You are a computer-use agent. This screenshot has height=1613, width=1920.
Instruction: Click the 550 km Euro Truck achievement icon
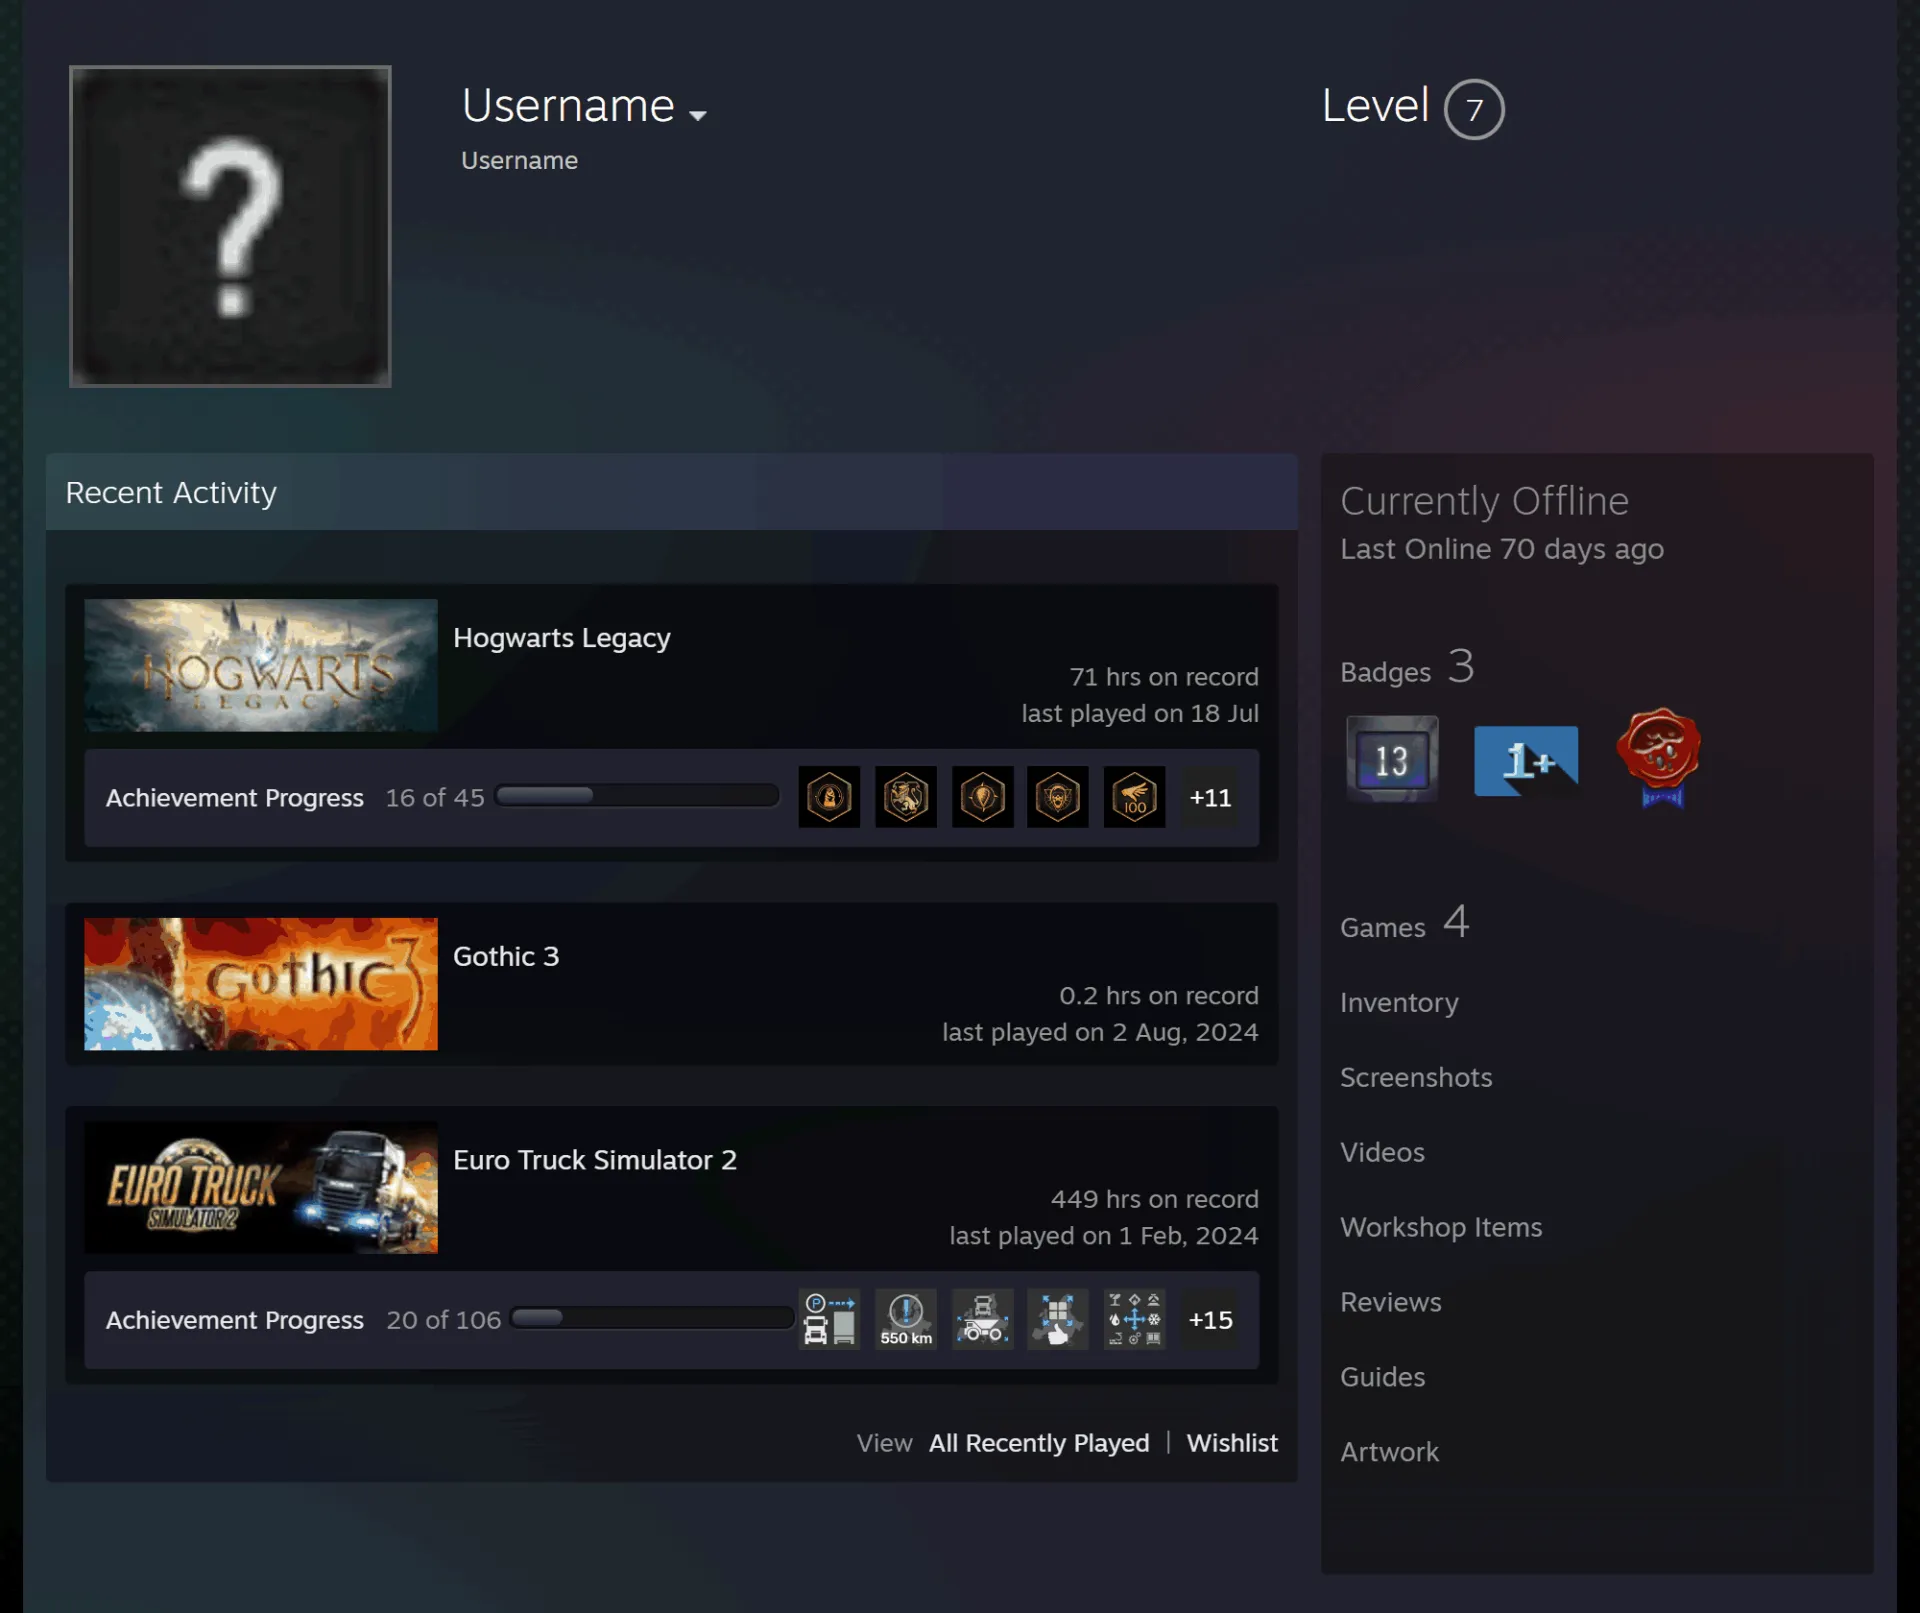tap(906, 1319)
